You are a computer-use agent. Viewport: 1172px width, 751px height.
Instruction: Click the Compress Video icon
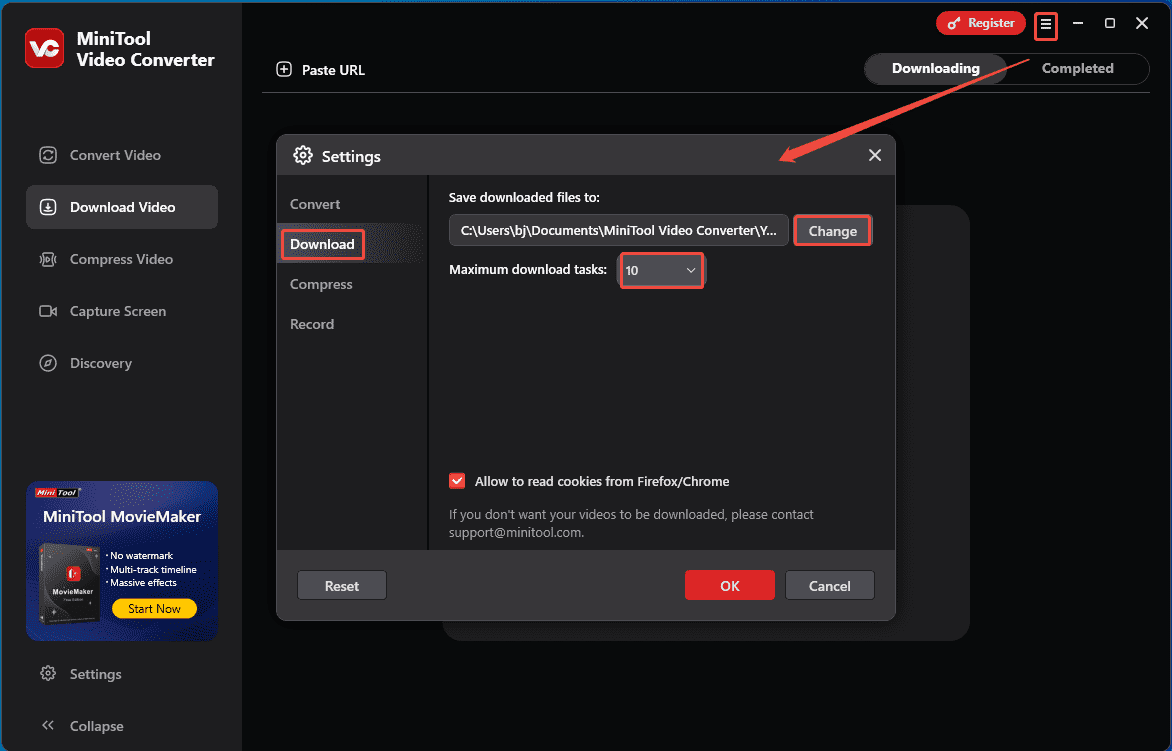48,259
